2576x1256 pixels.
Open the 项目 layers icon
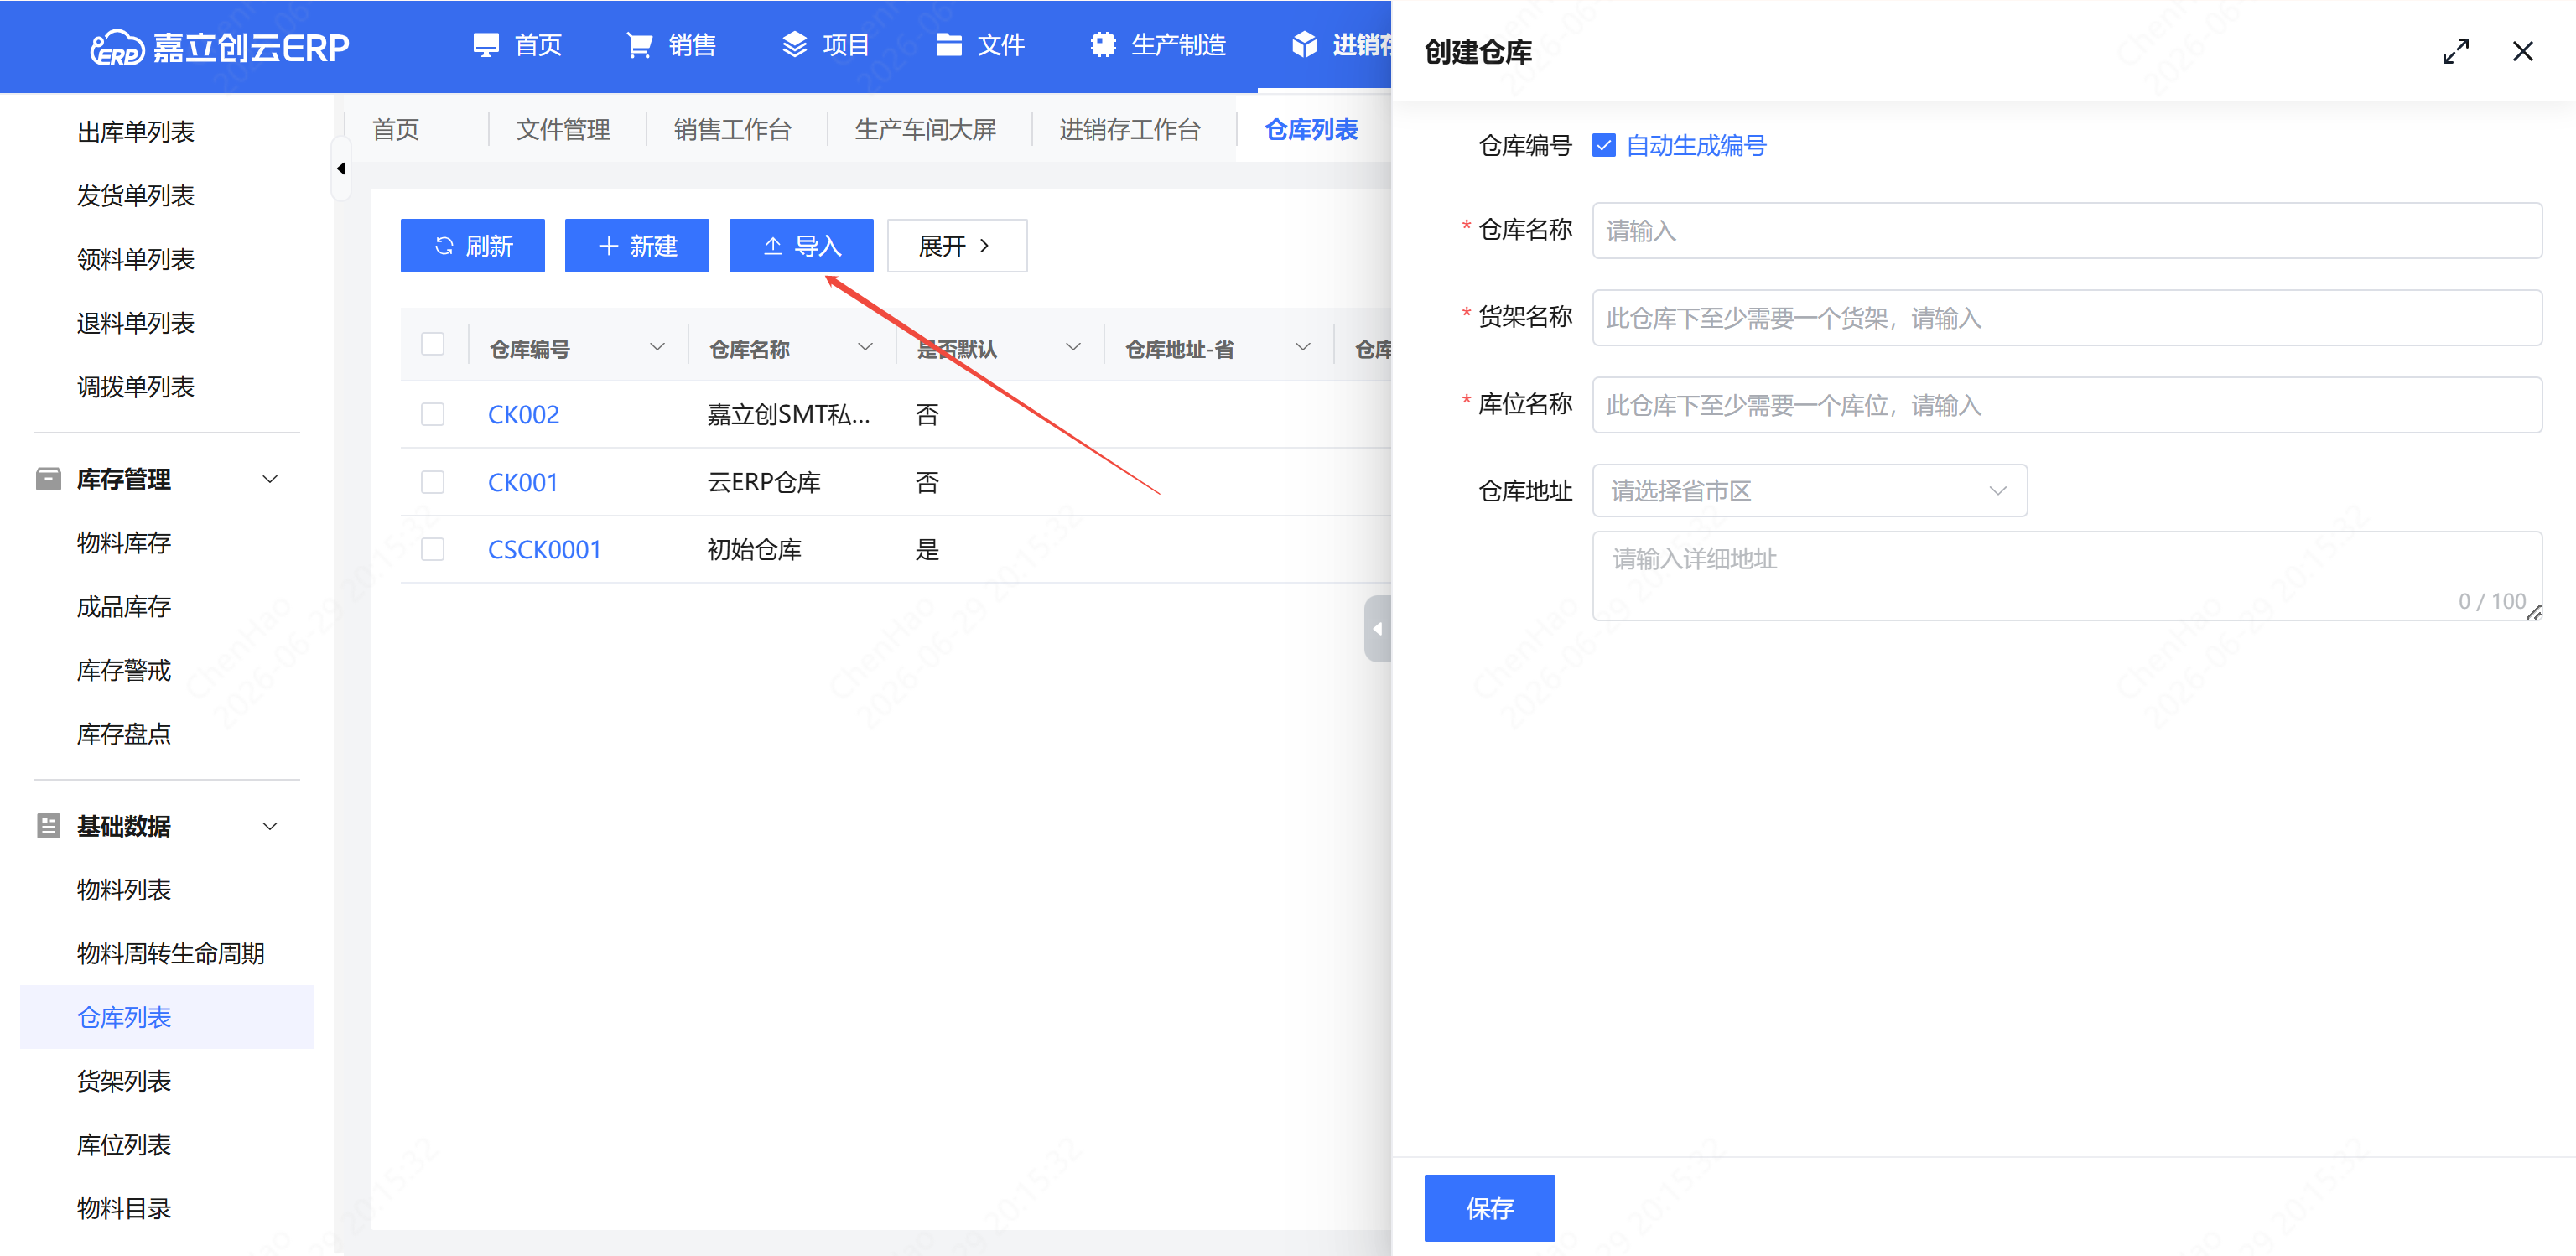794,45
